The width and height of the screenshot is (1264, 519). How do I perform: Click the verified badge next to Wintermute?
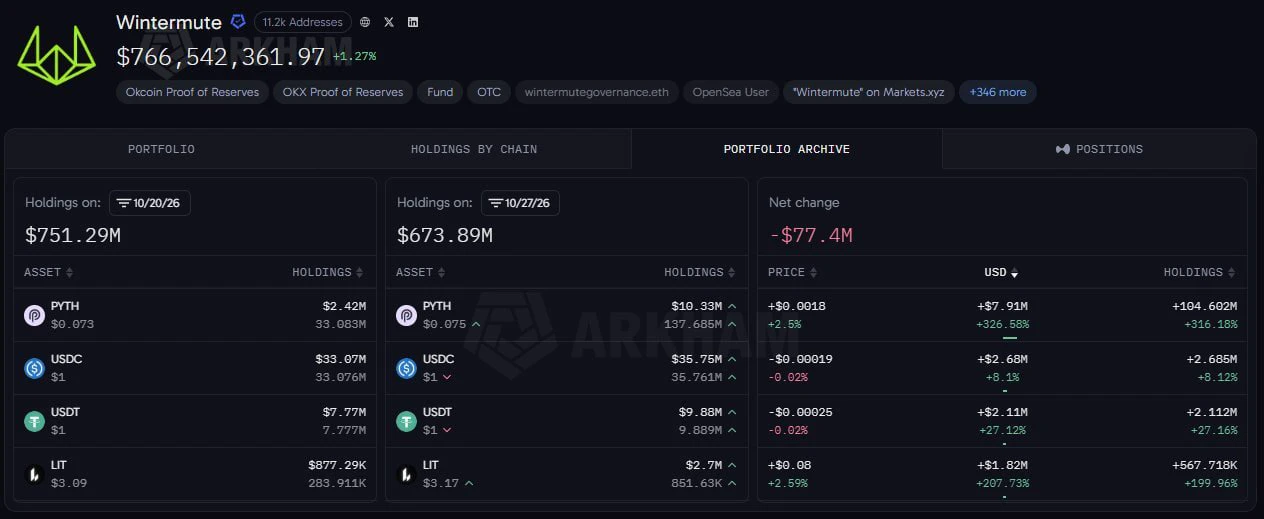point(238,21)
